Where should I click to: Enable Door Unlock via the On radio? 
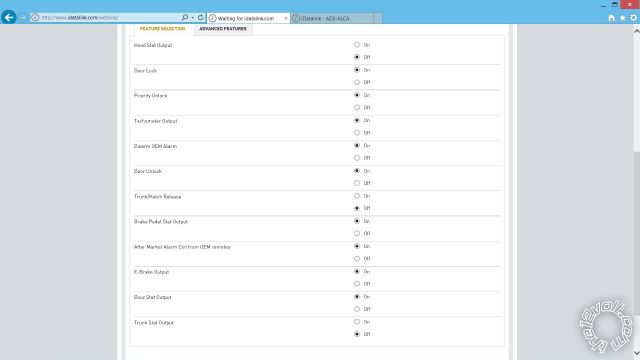357,171
